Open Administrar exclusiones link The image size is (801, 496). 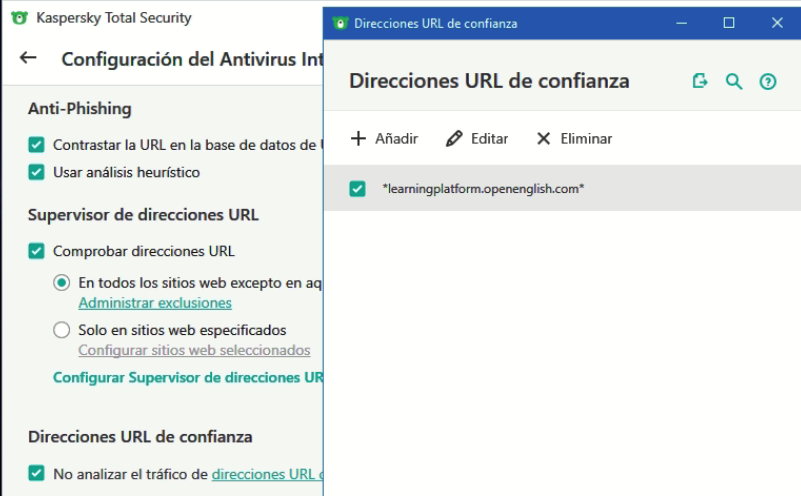[155, 303]
